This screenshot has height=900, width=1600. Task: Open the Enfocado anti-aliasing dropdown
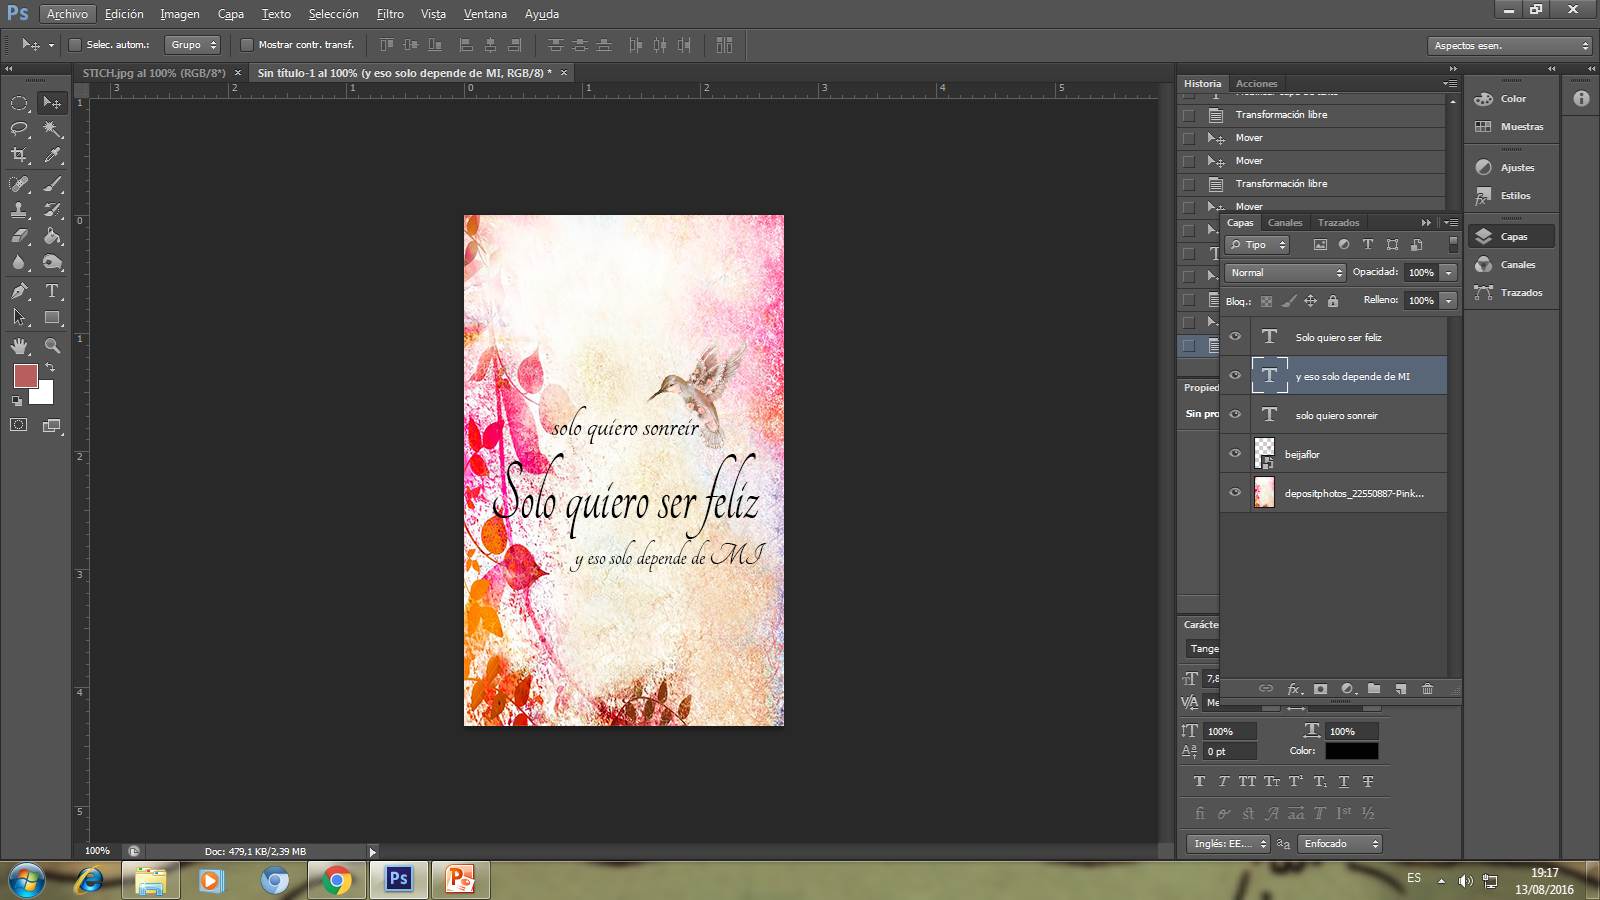pyautogui.click(x=1340, y=844)
